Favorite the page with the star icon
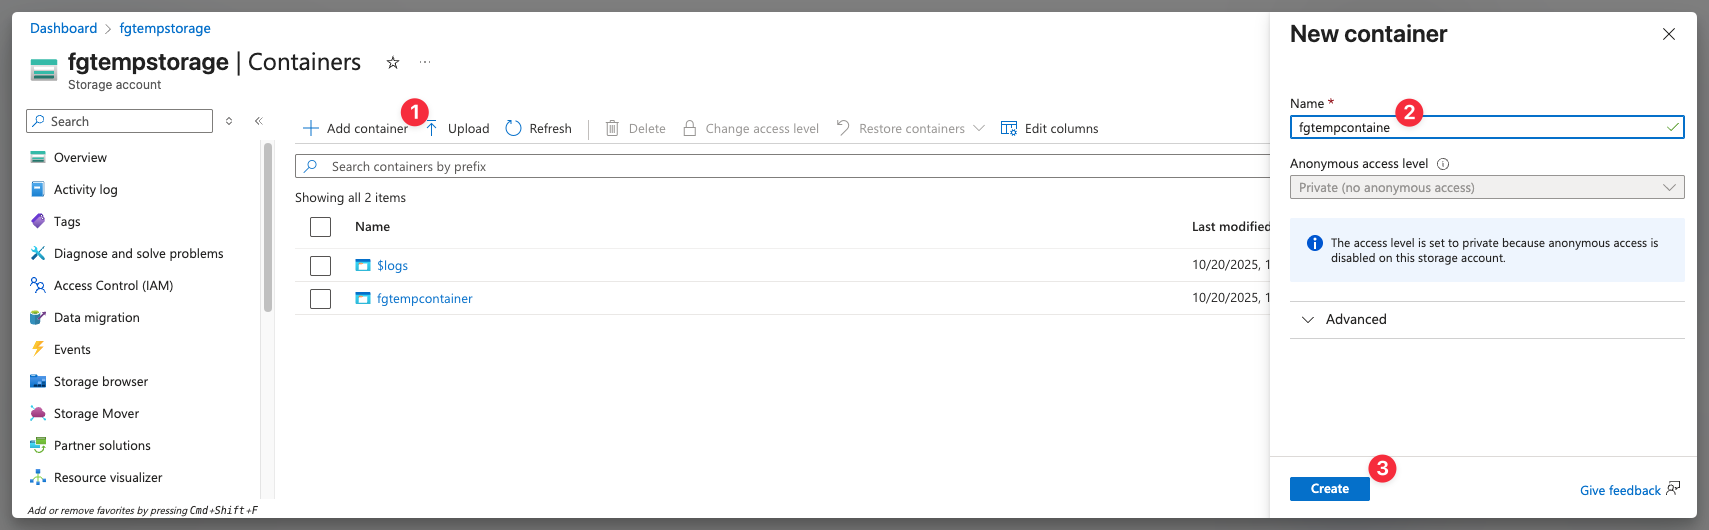1709x530 pixels. [393, 62]
